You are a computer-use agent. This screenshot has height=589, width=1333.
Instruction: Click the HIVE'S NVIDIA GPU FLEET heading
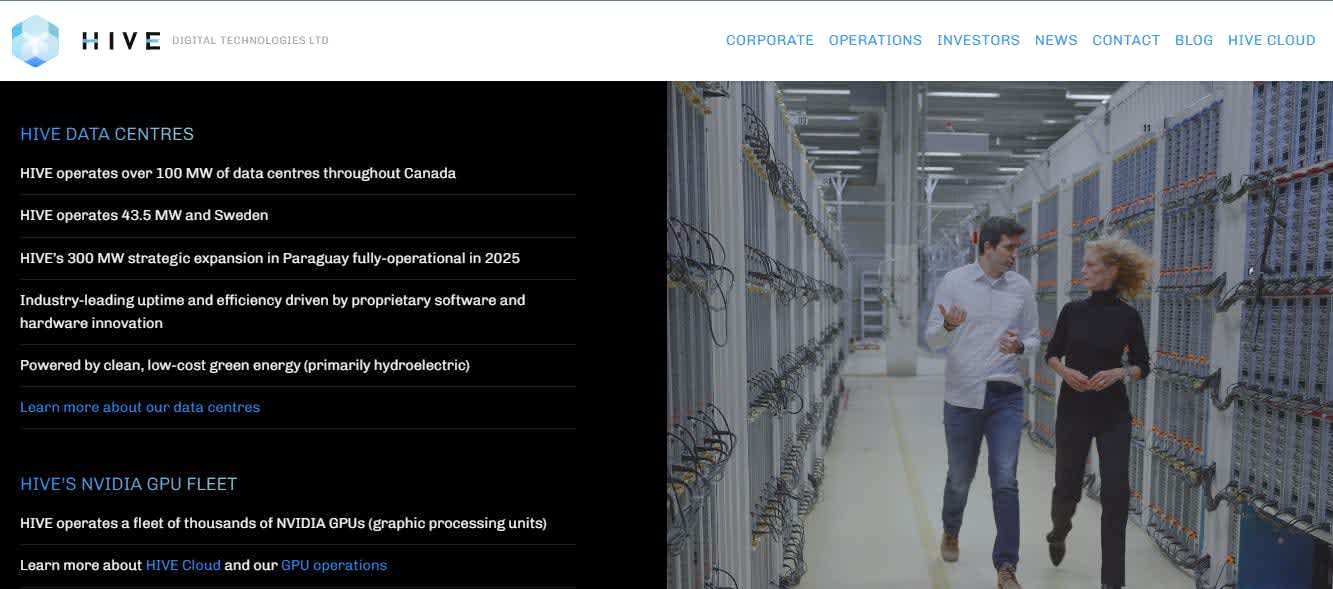129,484
